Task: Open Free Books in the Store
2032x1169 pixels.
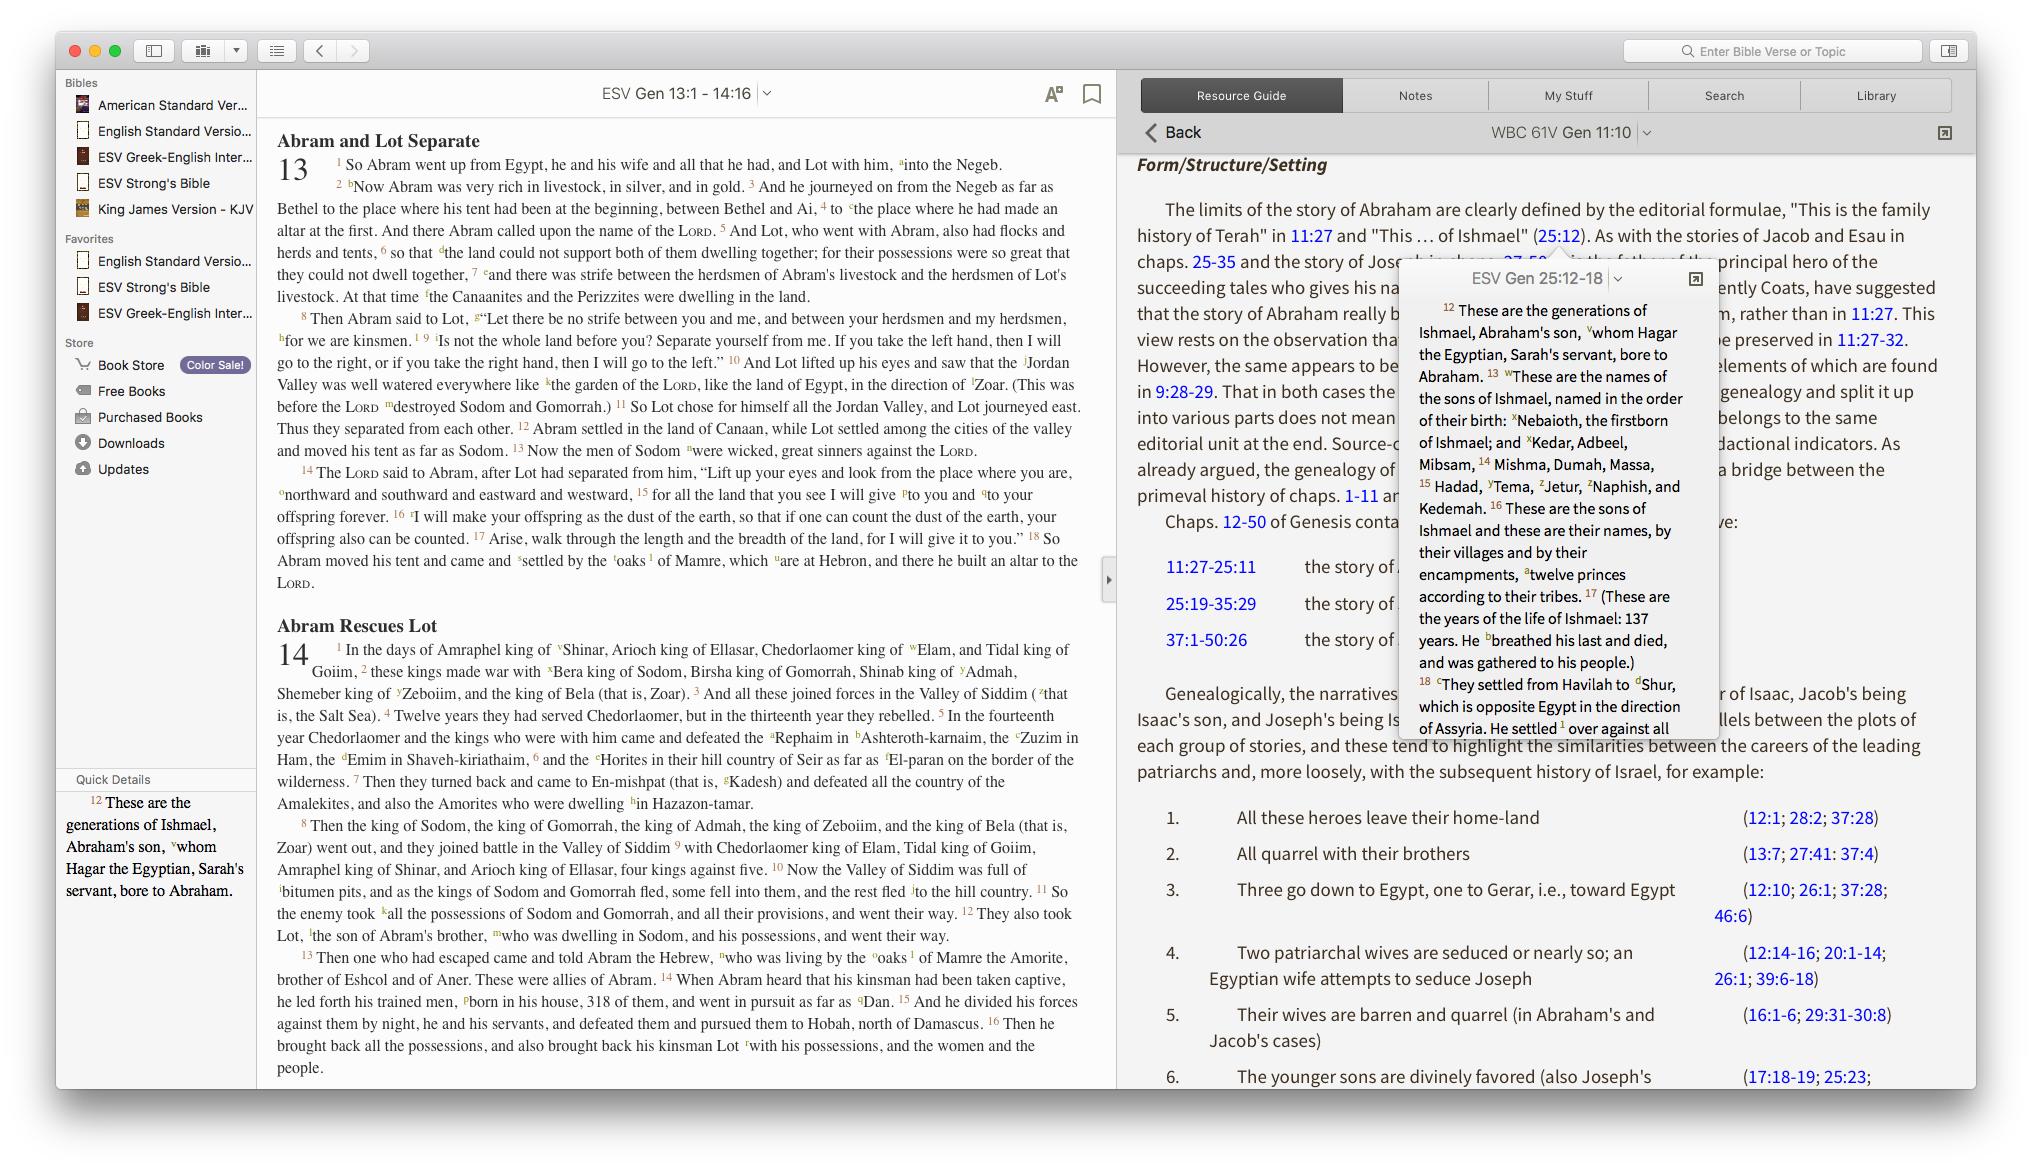Action: (131, 391)
